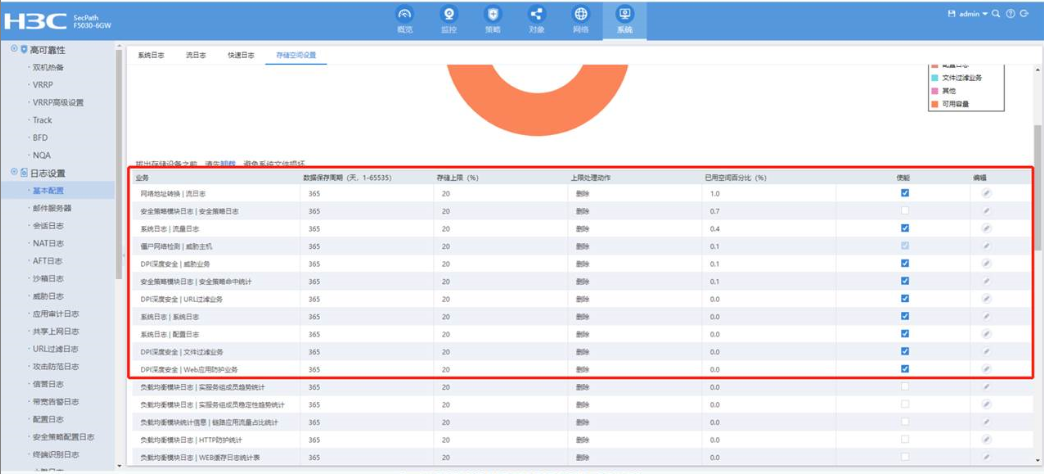Click the save configuration disk icon
This screenshot has width=1044, height=474.
click(951, 13)
